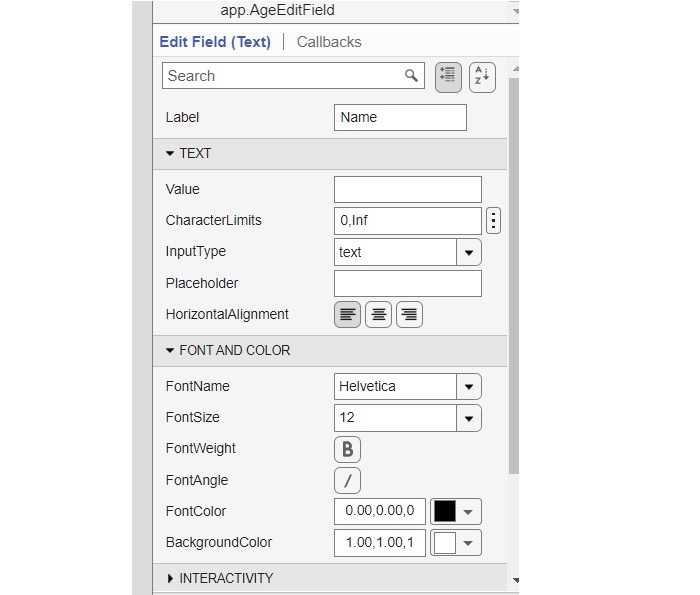The width and height of the screenshot is (700, 595).
Task: Open the InputType dropdown
Action: coord(469,253)
